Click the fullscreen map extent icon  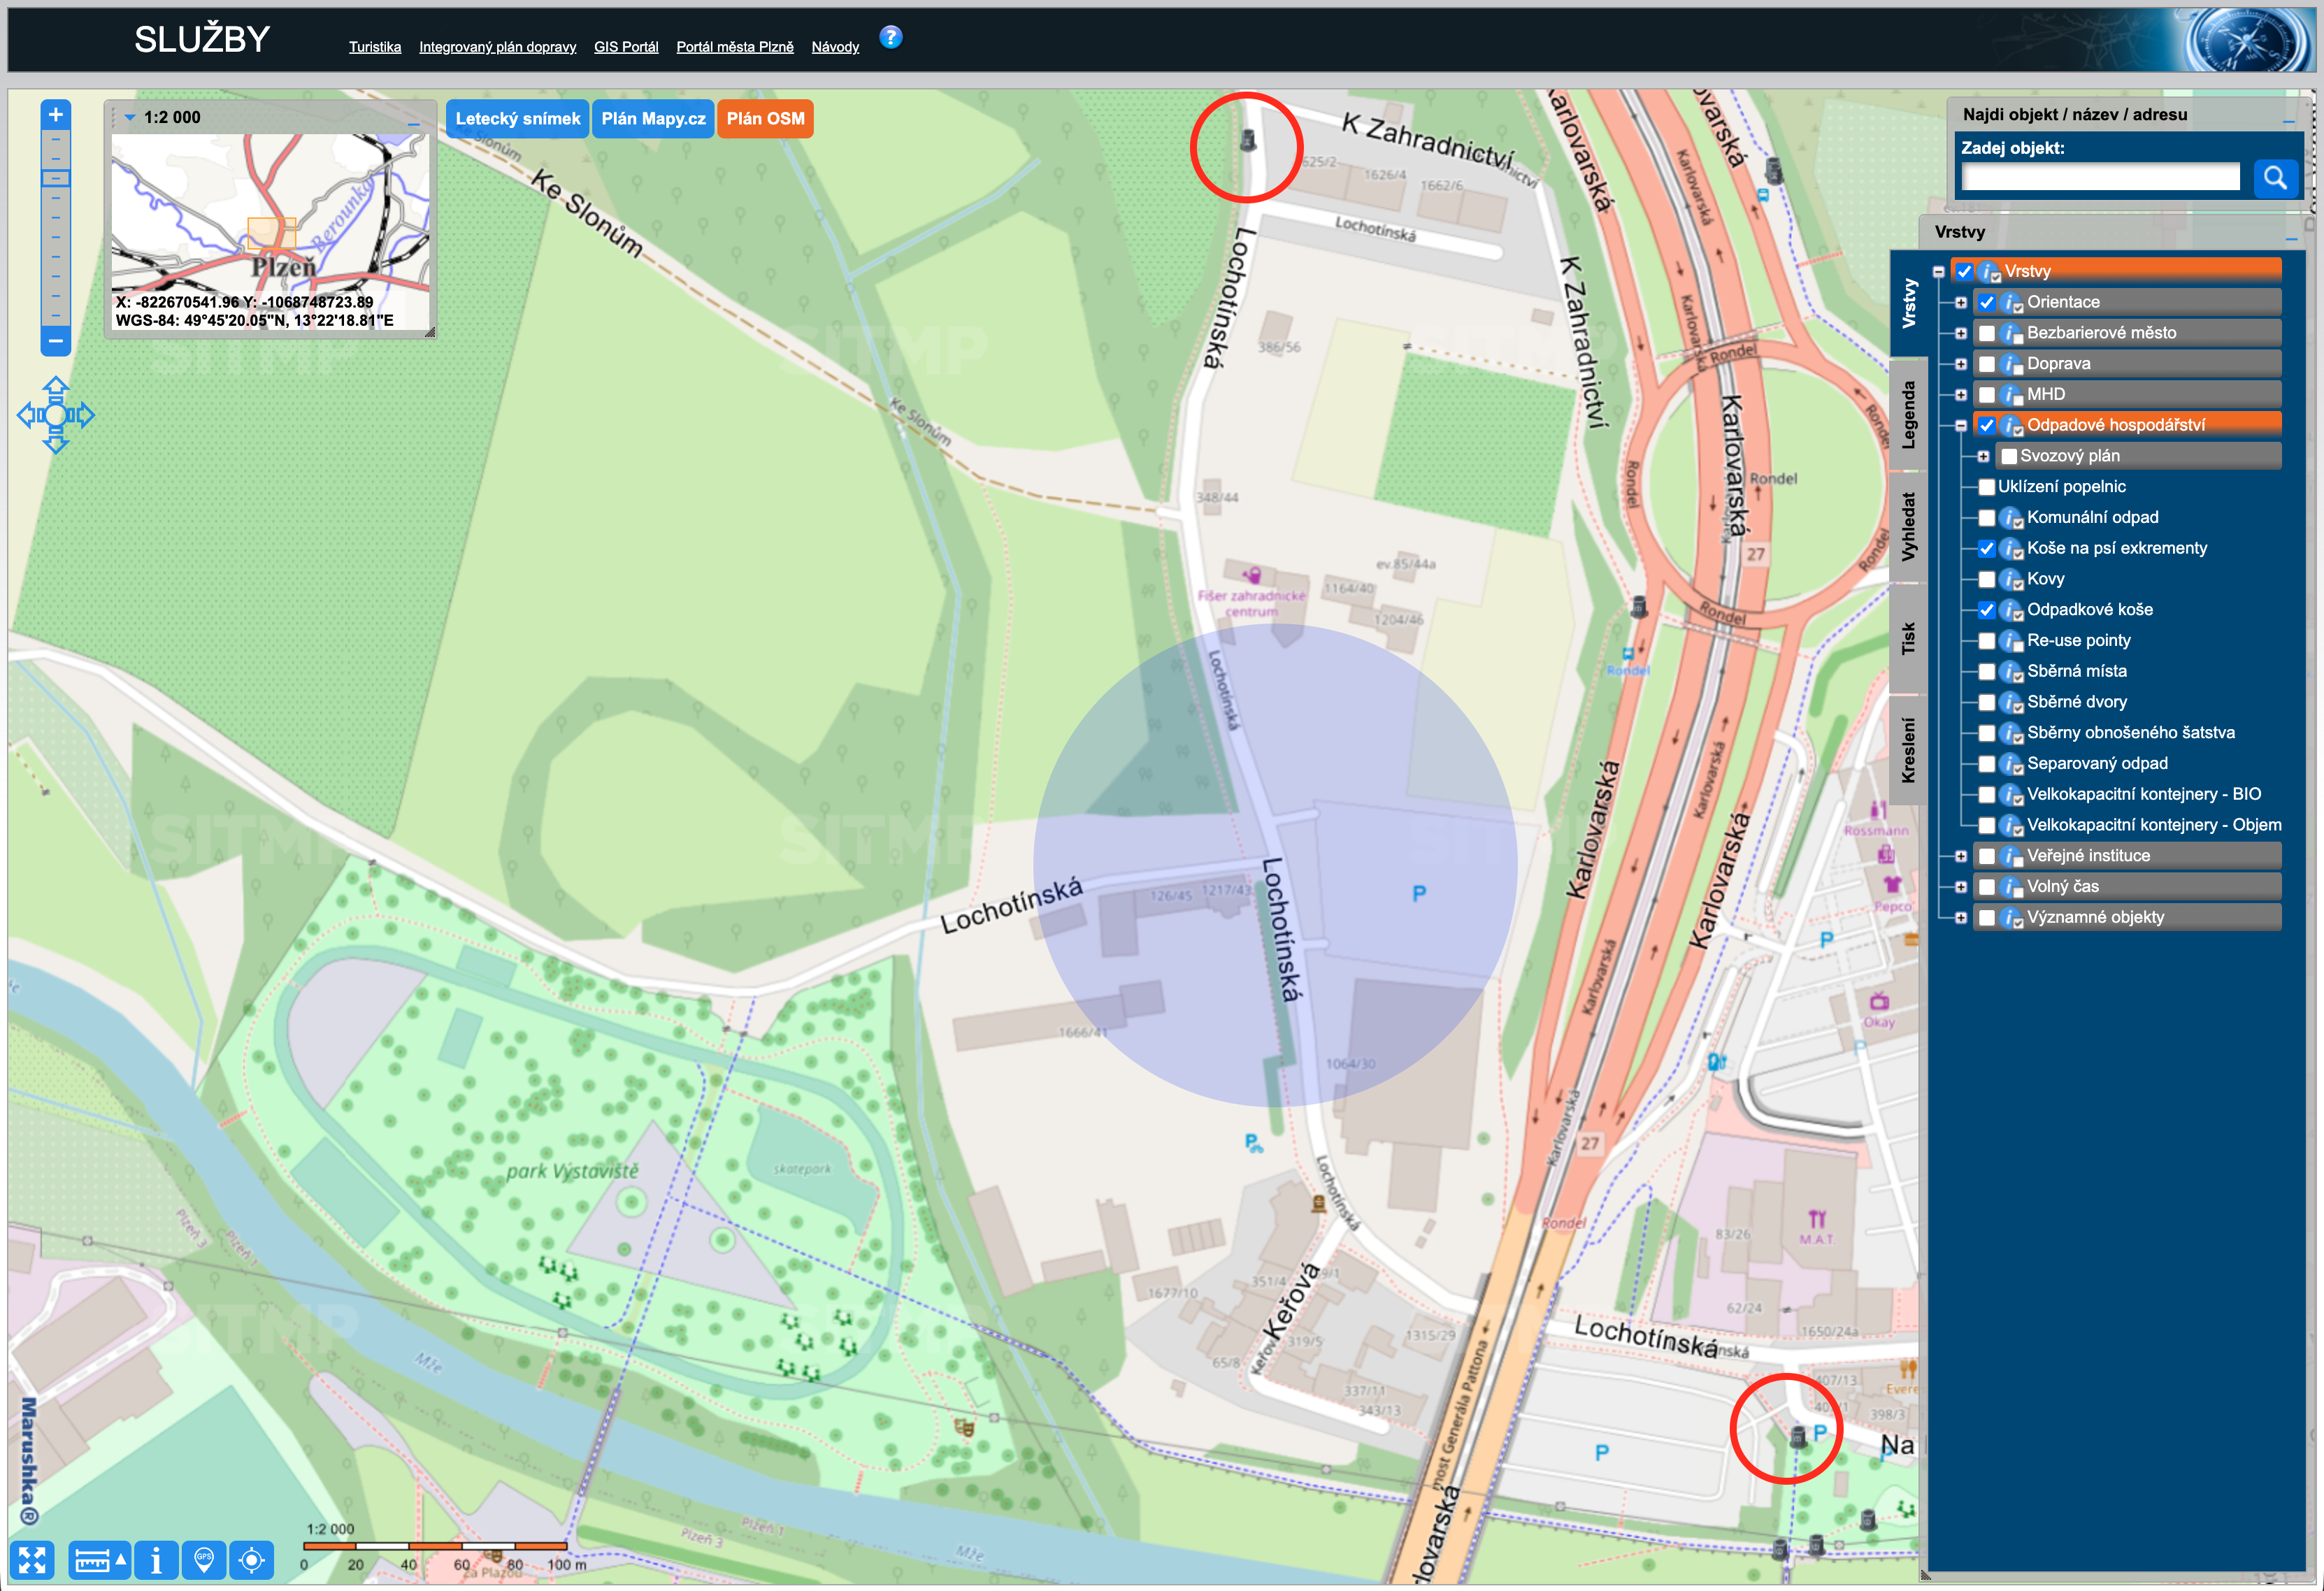(x=32, y=1560)
